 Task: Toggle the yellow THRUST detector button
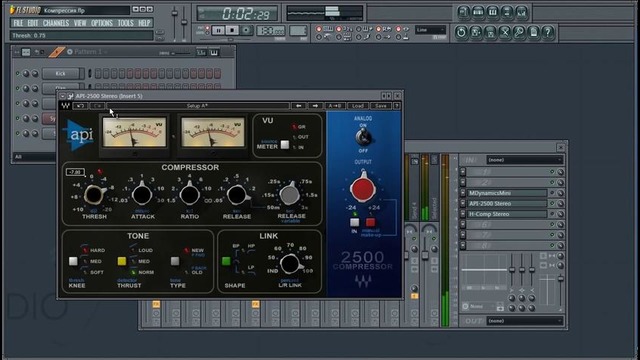[122, 261]
